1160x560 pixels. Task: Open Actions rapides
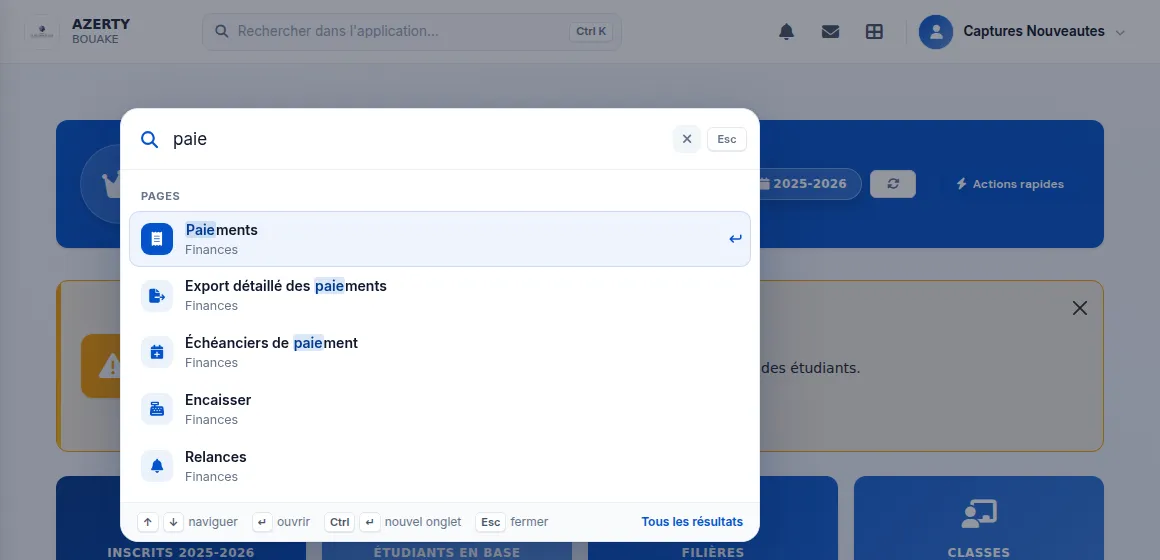point(1010,183)
